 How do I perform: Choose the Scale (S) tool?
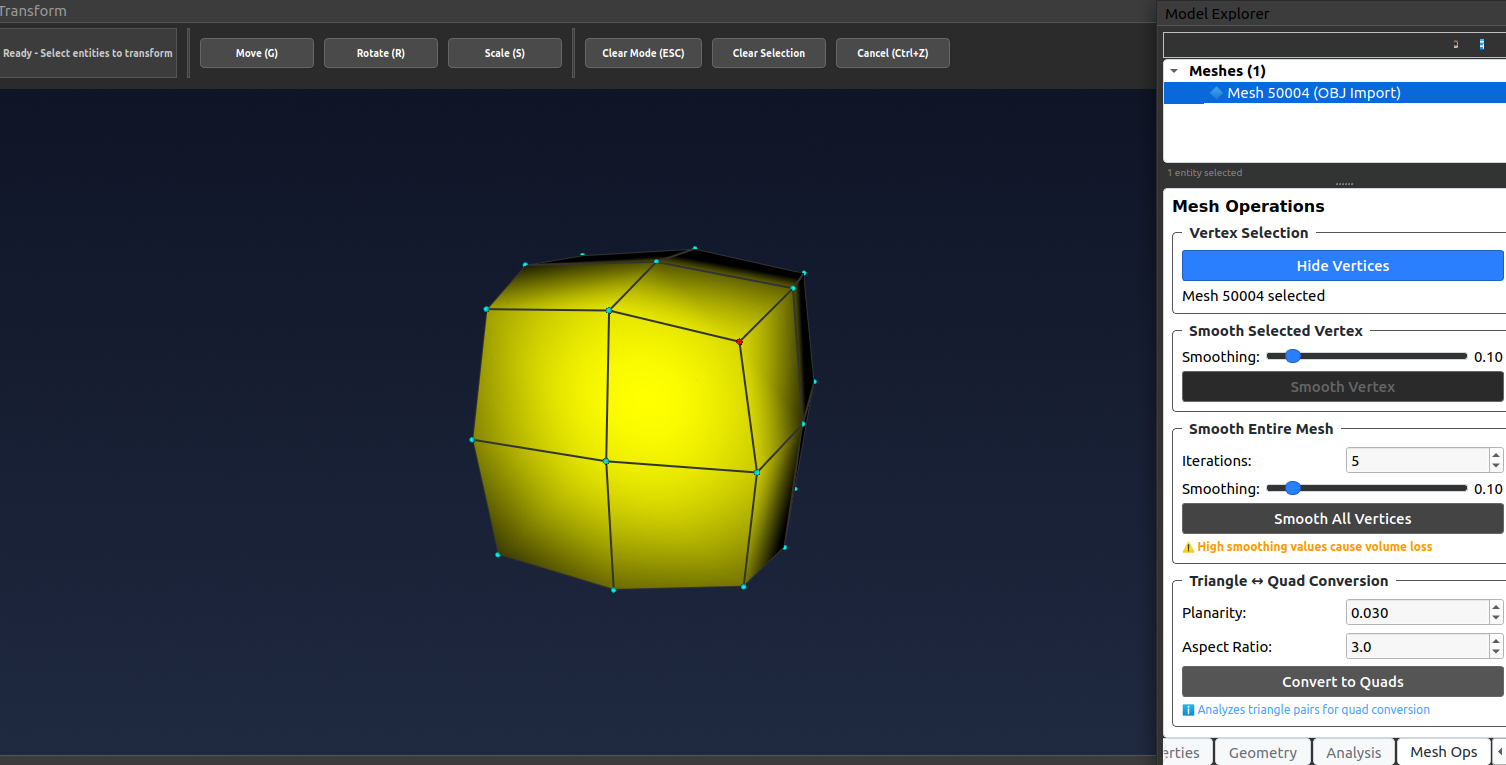coord(504,52)
